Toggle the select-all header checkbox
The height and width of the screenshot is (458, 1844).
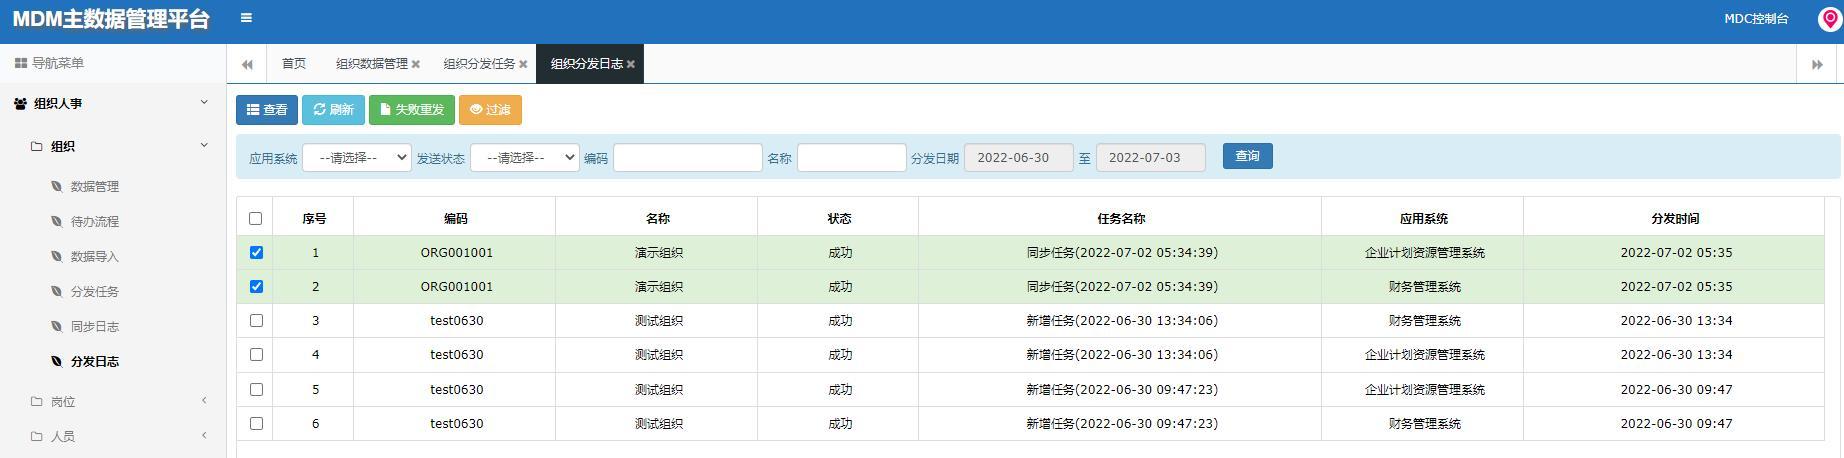(x=255, y=218)
